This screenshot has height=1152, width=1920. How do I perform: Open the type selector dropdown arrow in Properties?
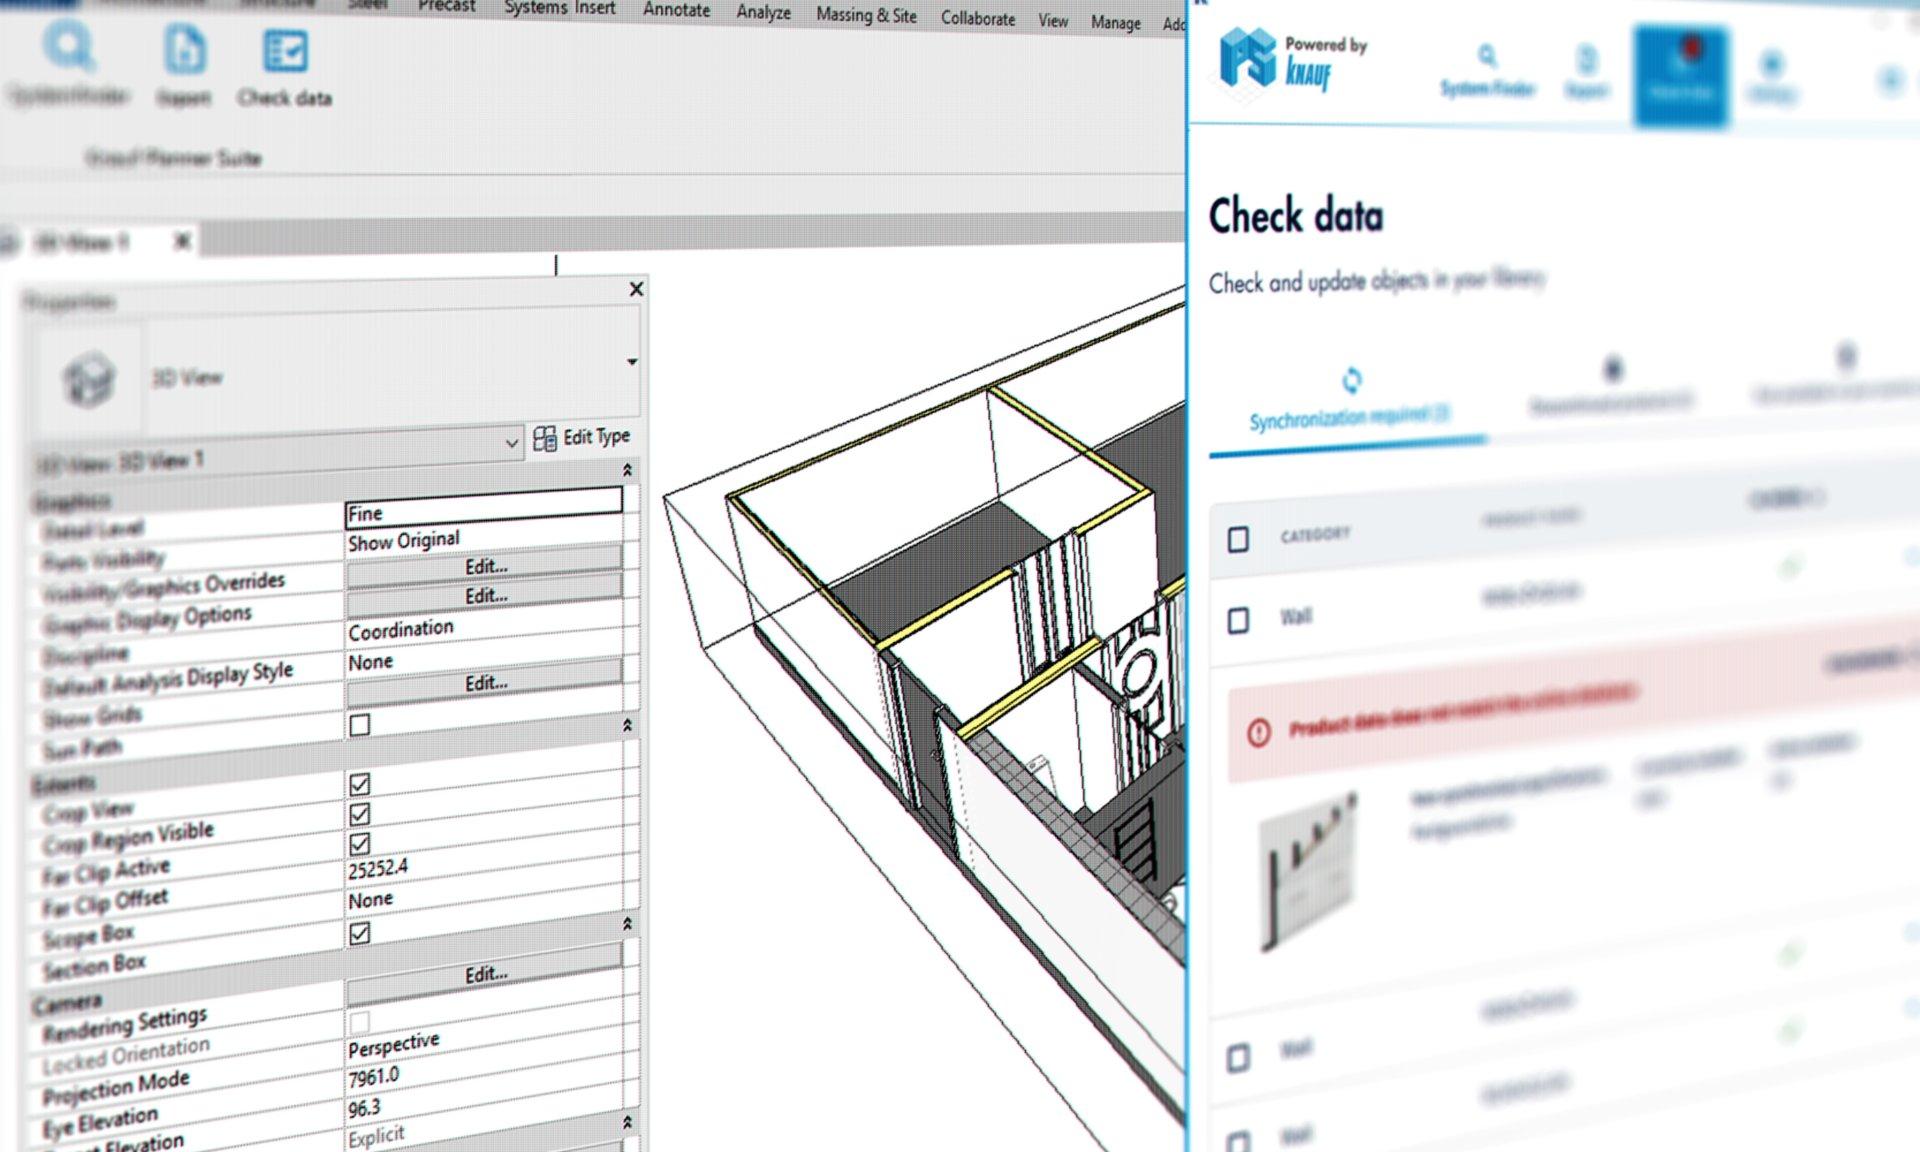(x=632, y=362)
